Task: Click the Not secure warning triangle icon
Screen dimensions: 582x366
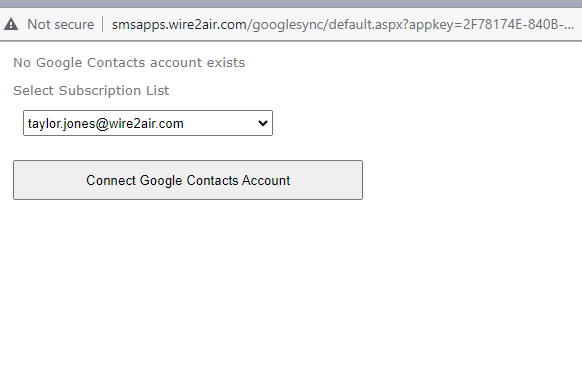Action: [11, 24]
